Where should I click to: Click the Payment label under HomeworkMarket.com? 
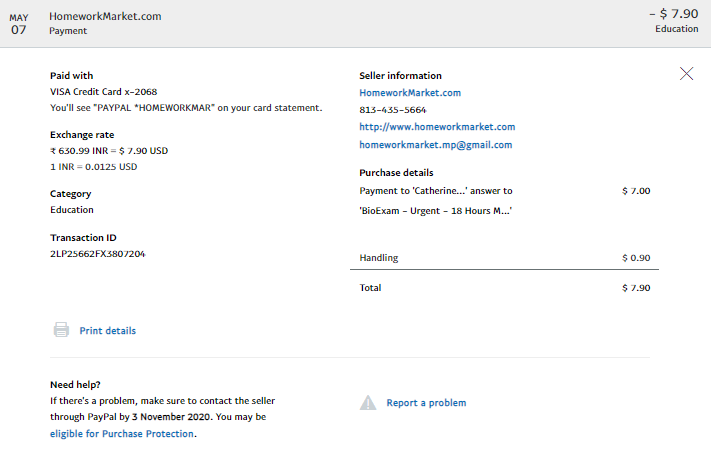[68, 31]
